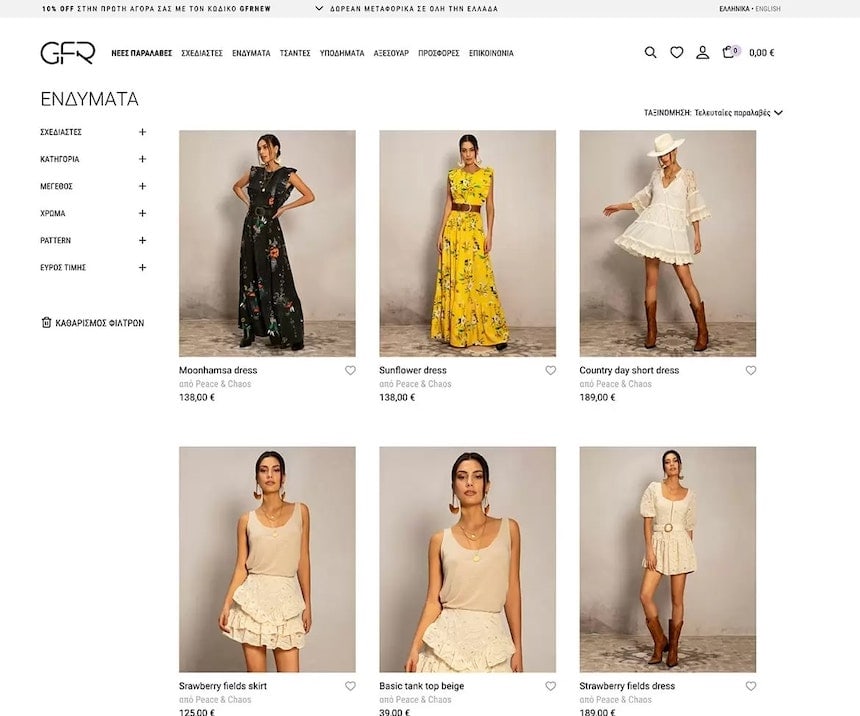Open the ΤΣΑΝΤΕΣ menu item
Image resolution: width=860 pixels, height=716 pixels.
[x=295, y=53]
